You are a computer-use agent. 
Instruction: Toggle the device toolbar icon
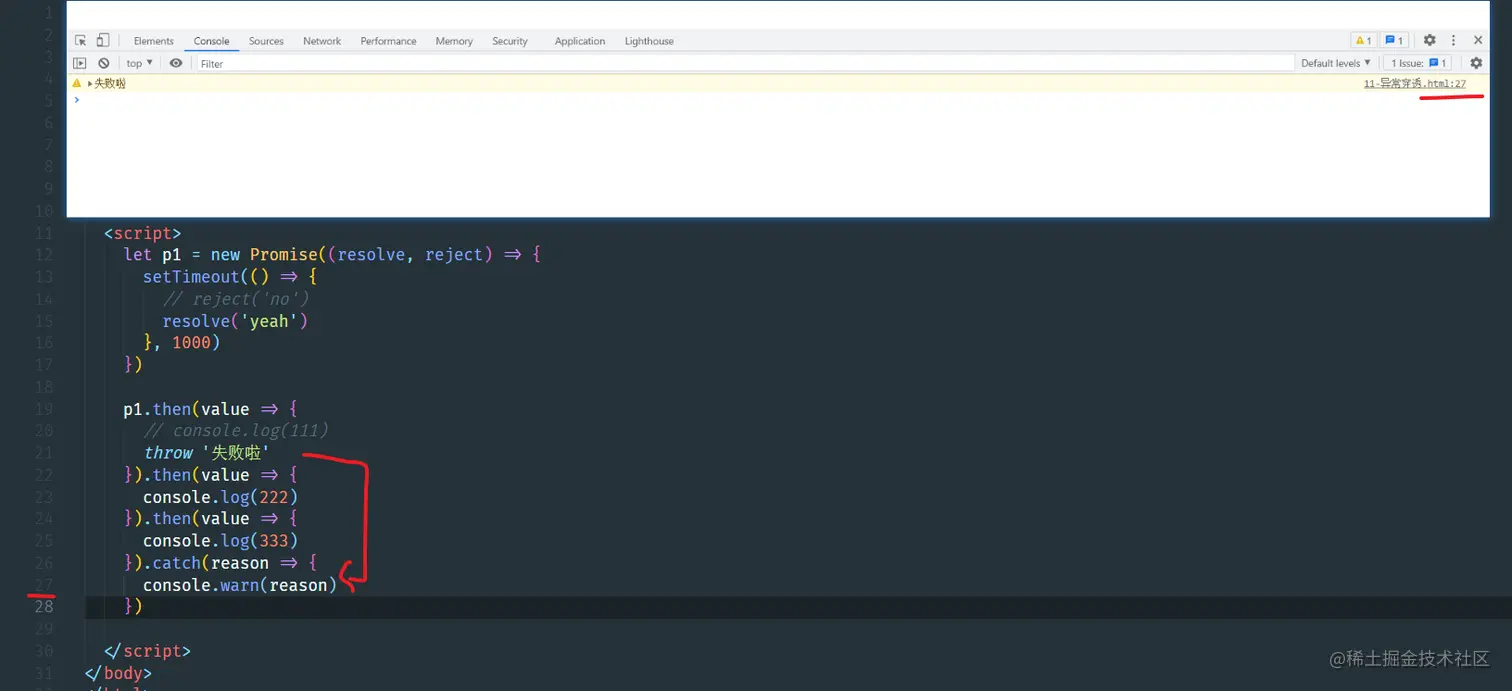pos(102,41)
